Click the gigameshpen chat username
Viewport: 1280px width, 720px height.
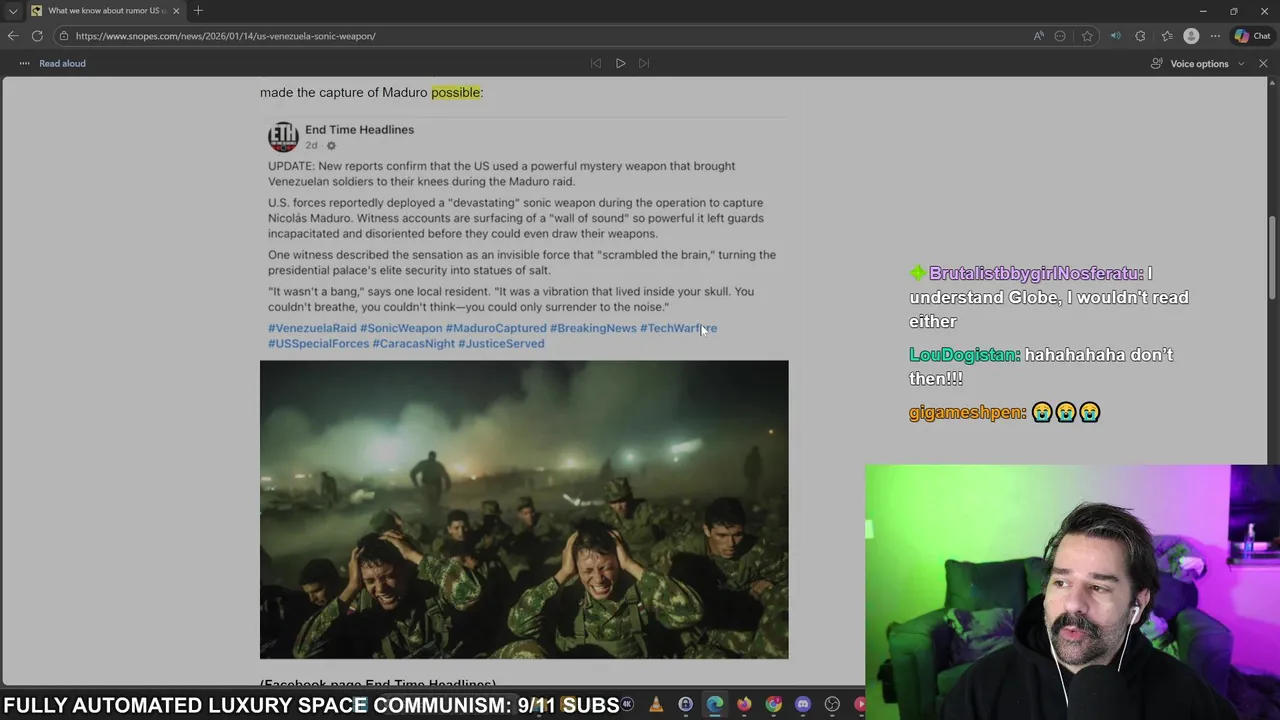point(967,412)
